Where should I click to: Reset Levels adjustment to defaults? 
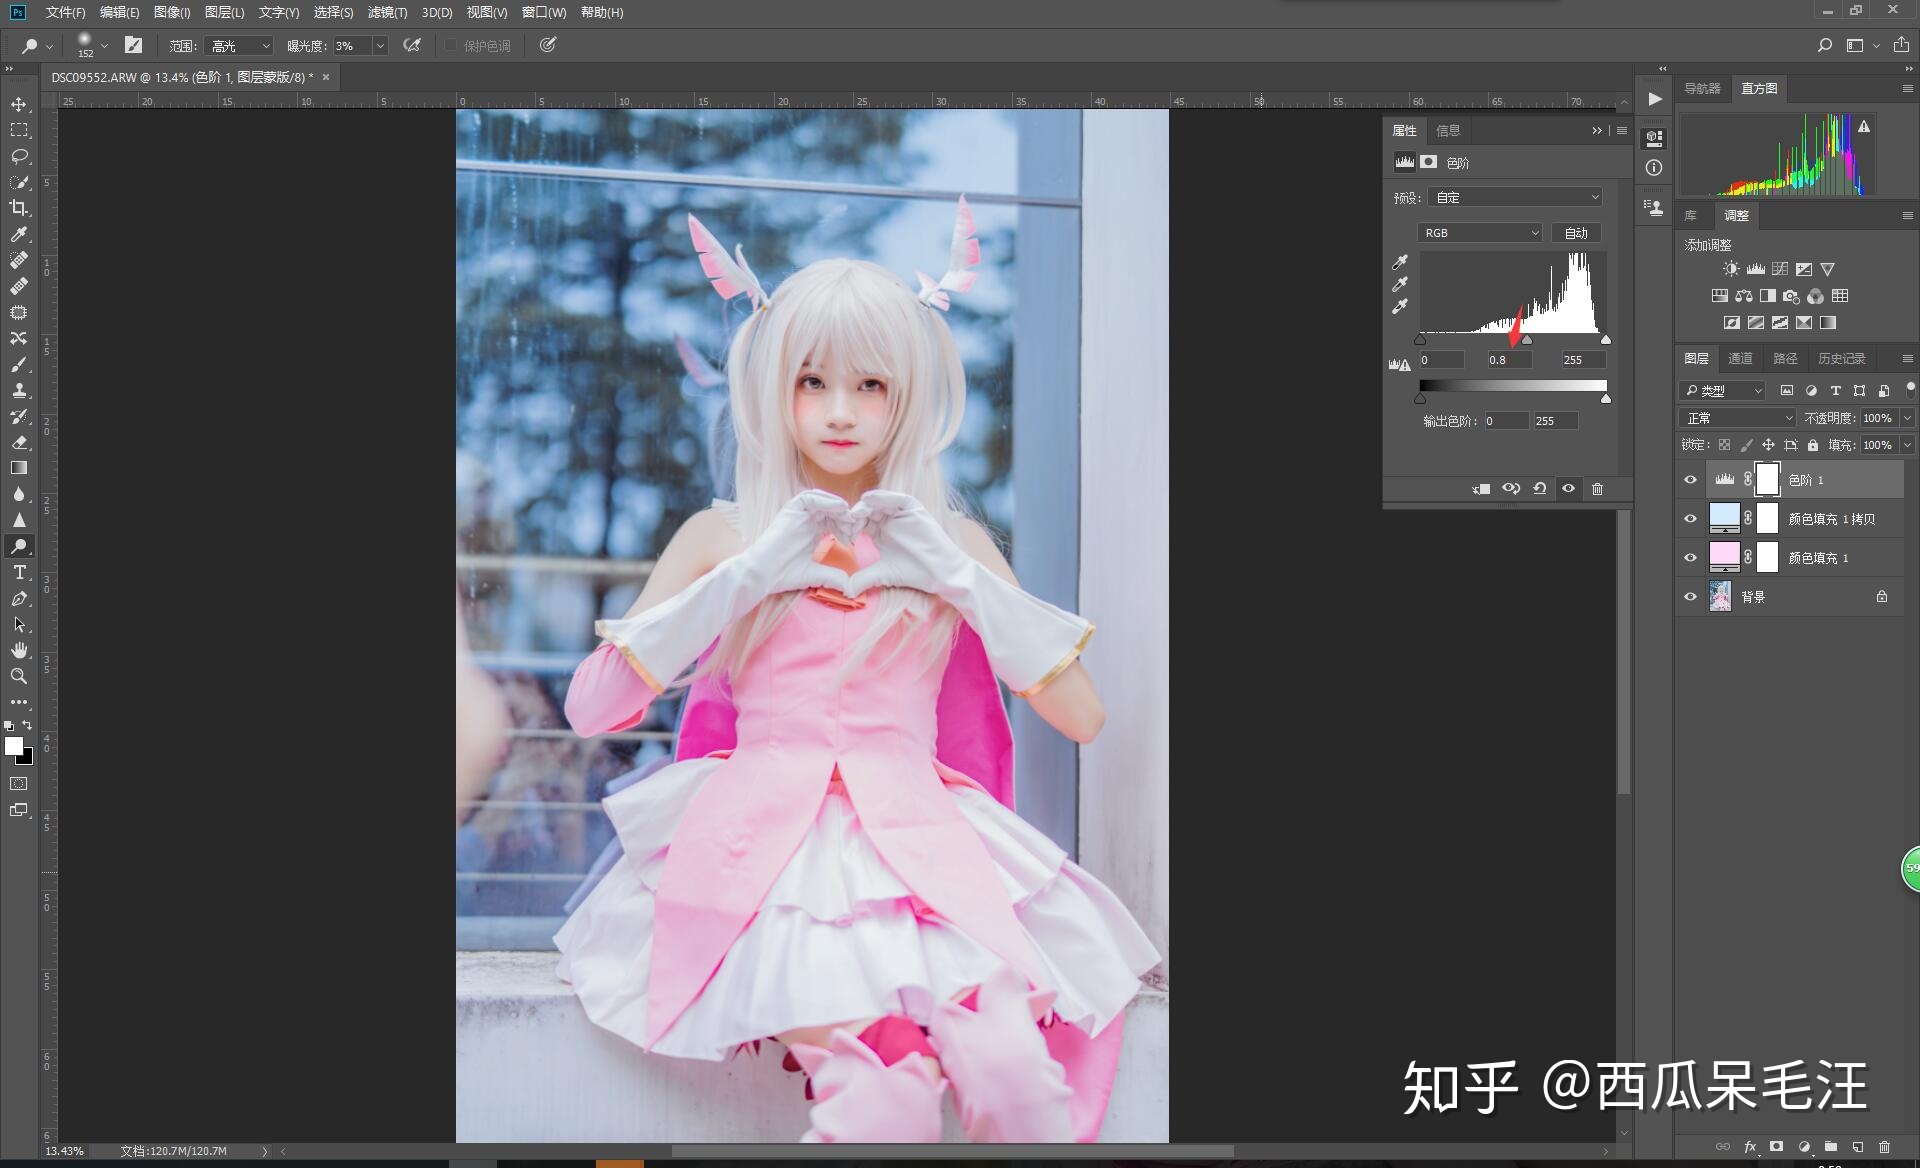pos(1540,489)
